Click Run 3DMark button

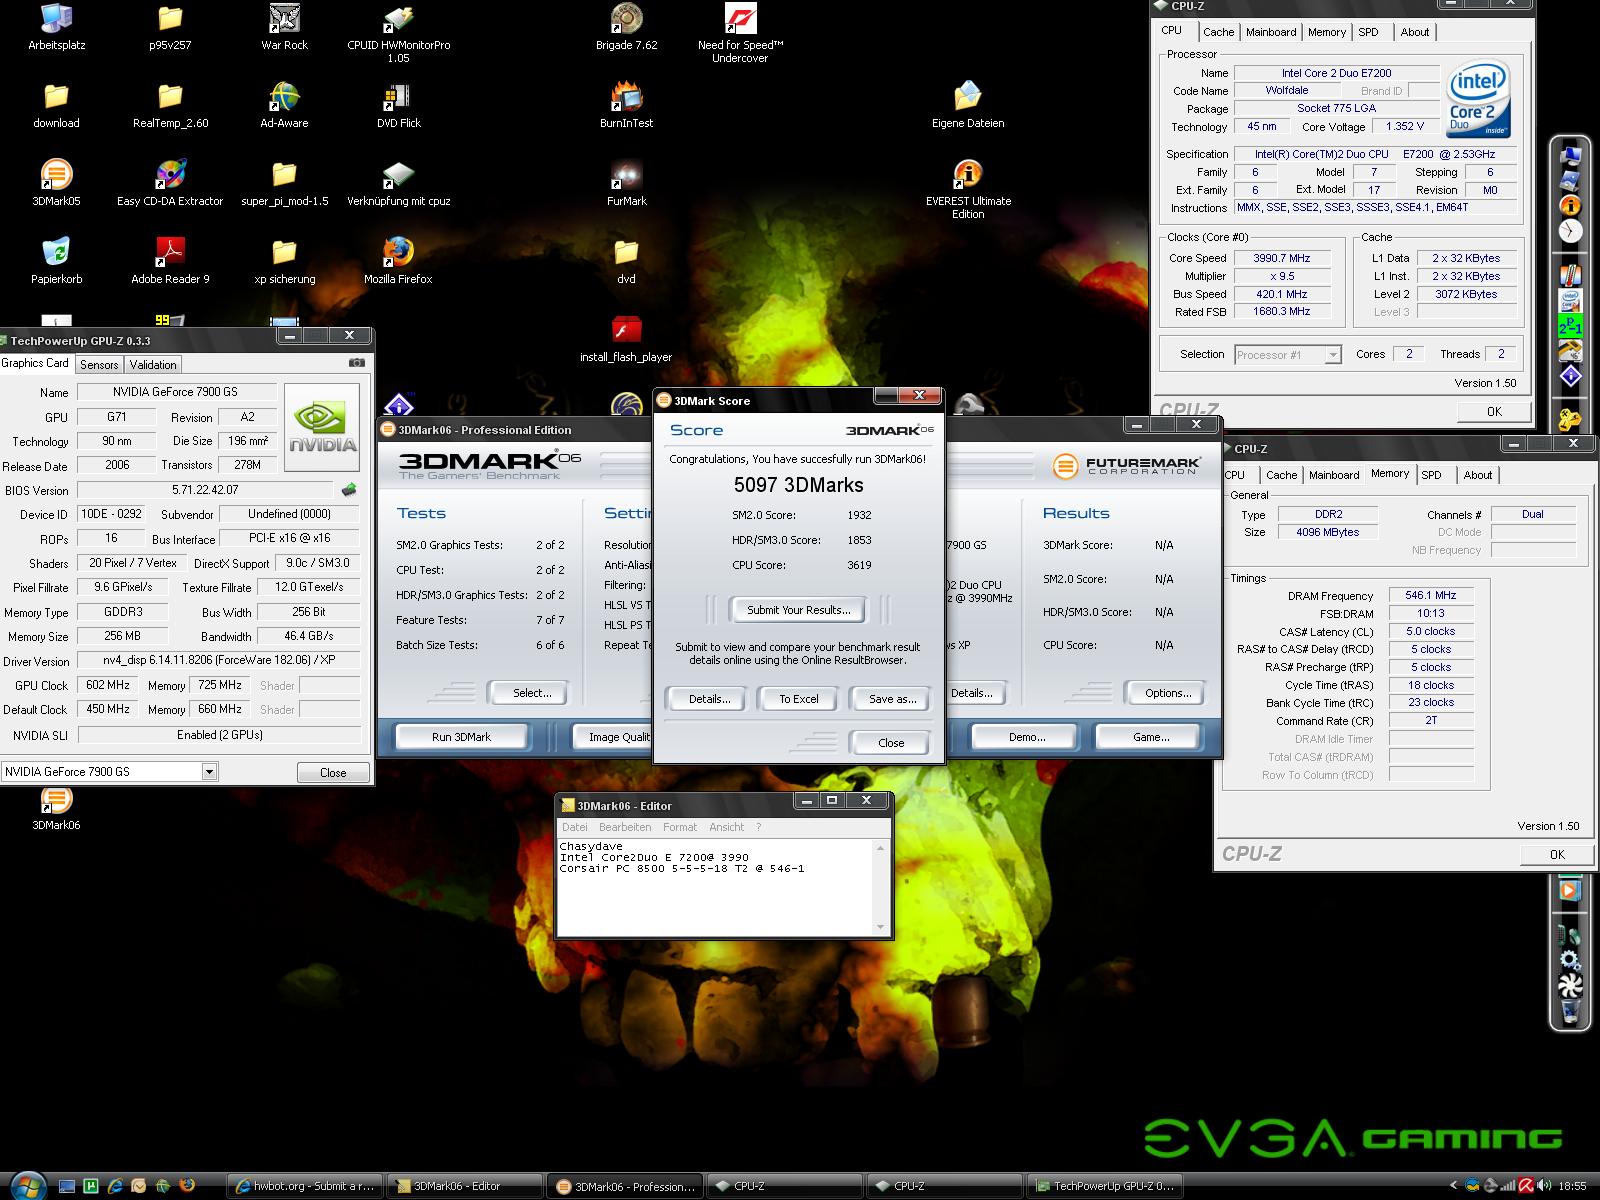(461, 737)
